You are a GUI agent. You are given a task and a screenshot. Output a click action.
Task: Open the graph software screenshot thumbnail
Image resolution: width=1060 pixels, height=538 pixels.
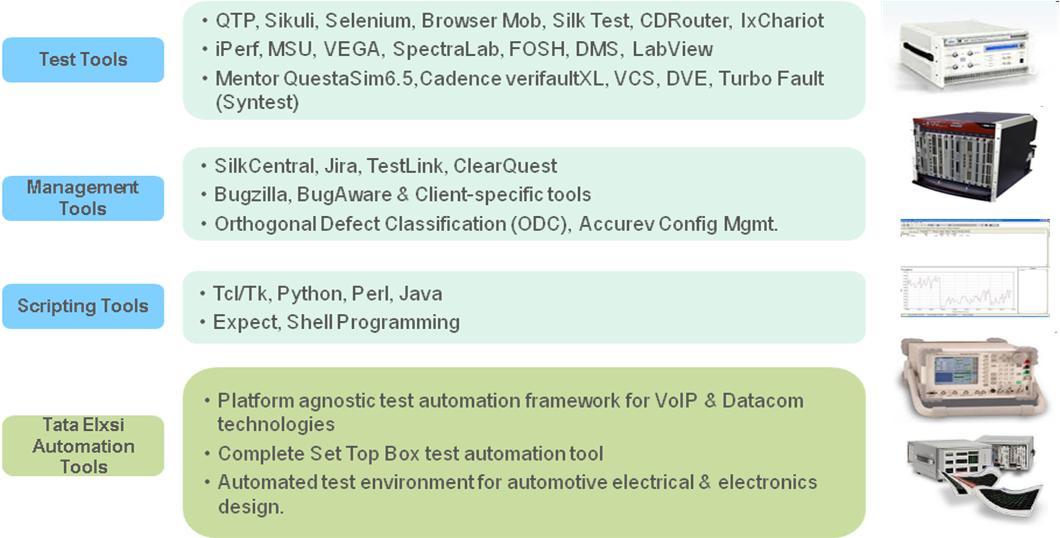(974, 268)
